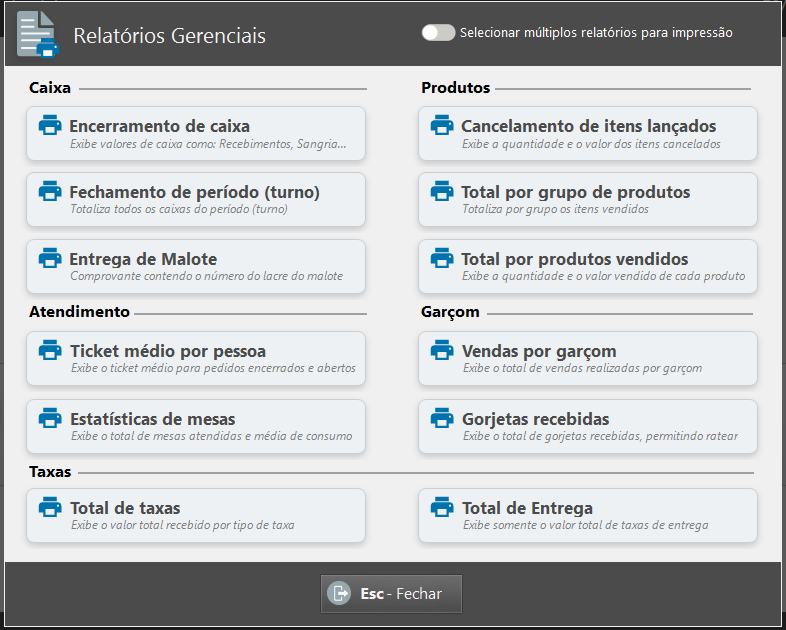Click printer icon for Cancelamento de itens lançados

(x=442, y=126)
